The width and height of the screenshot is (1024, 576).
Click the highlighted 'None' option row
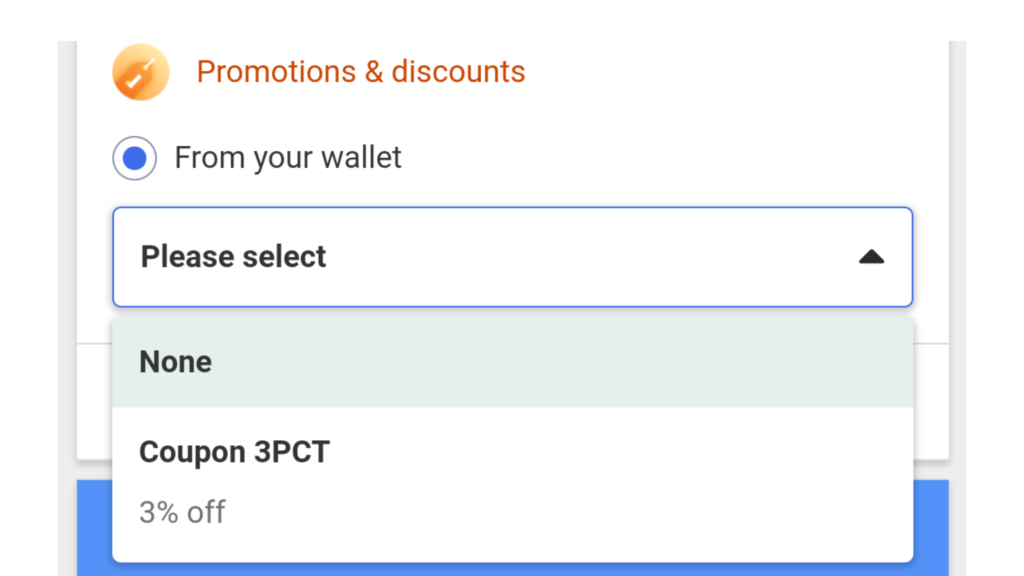513,362
